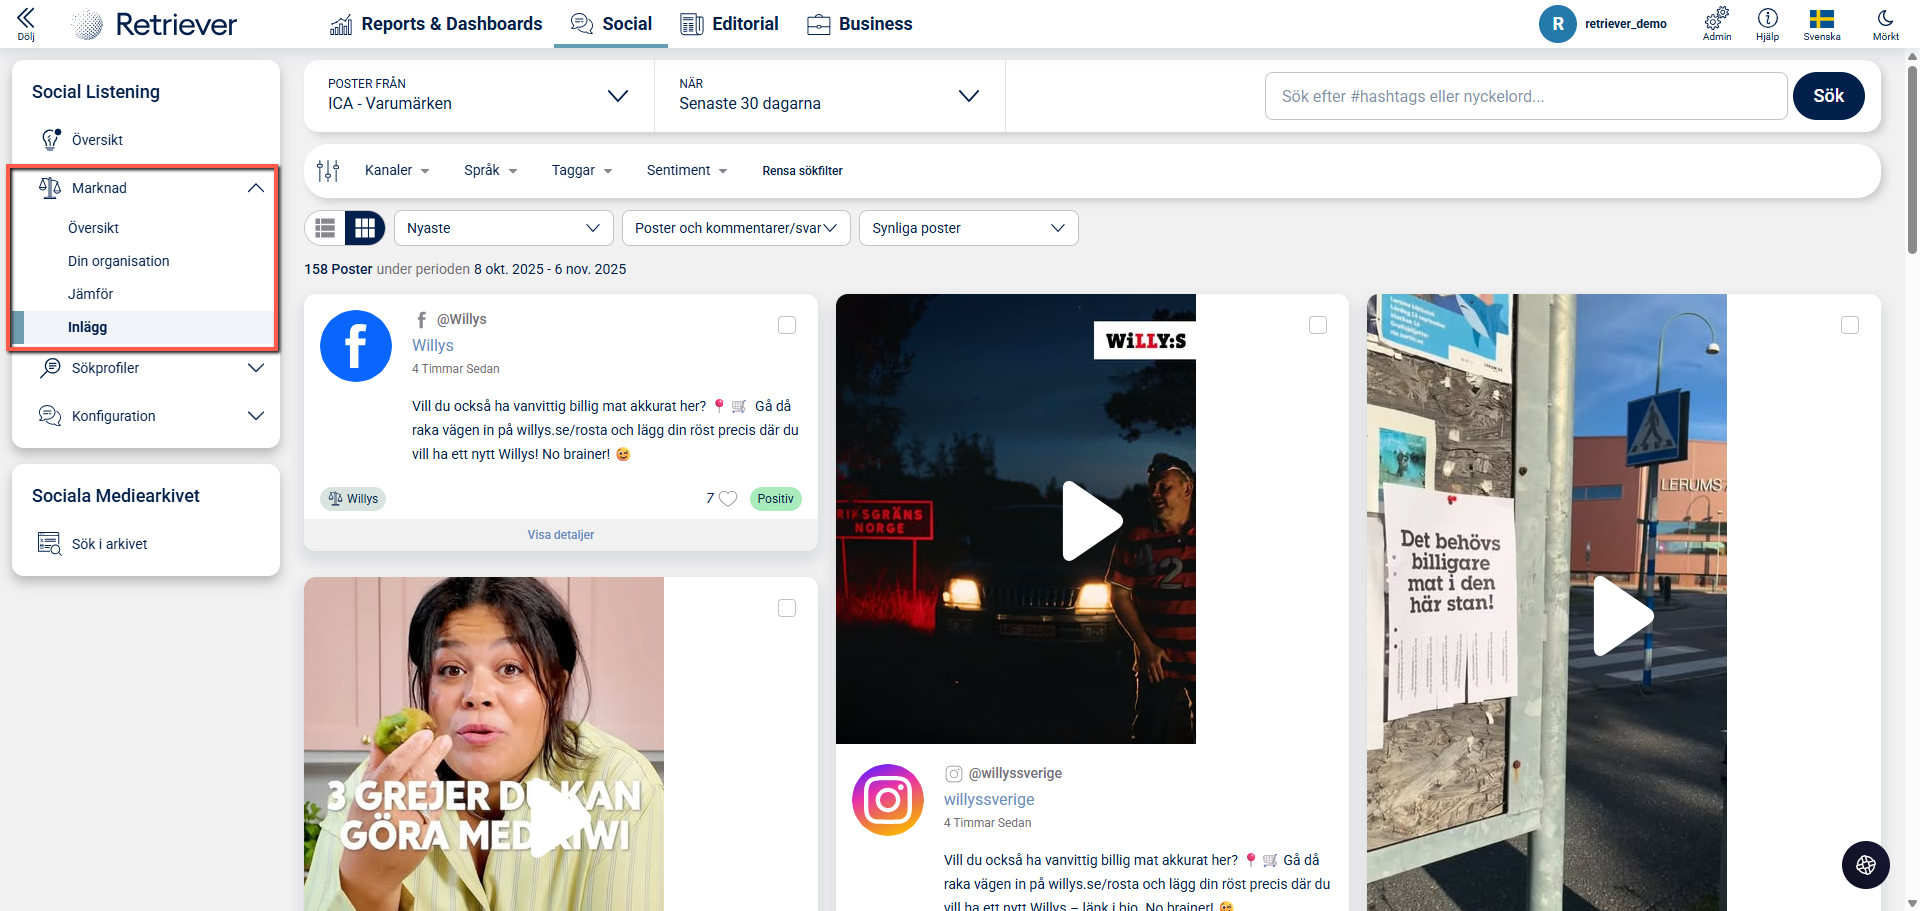1920x911 pixels.
Task: Expand the Sökprofiler section chevron
Action: 256,368
